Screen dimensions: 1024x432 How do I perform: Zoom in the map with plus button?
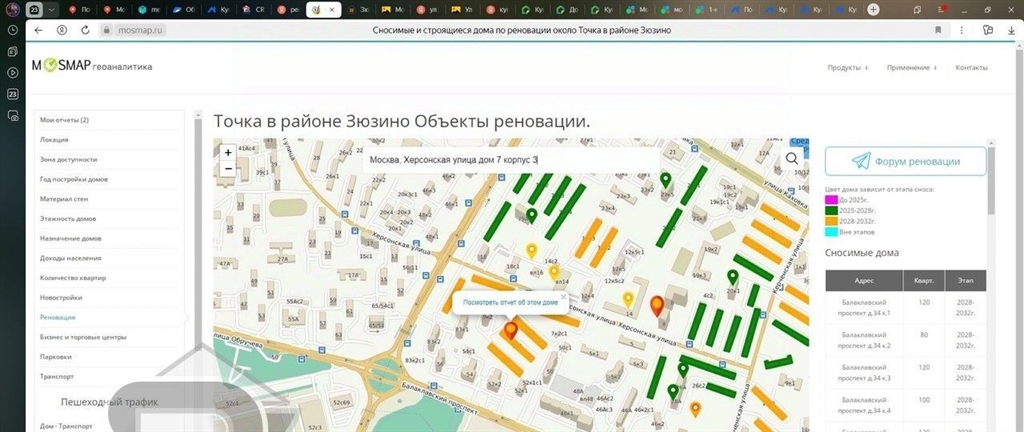click(229, 153)
